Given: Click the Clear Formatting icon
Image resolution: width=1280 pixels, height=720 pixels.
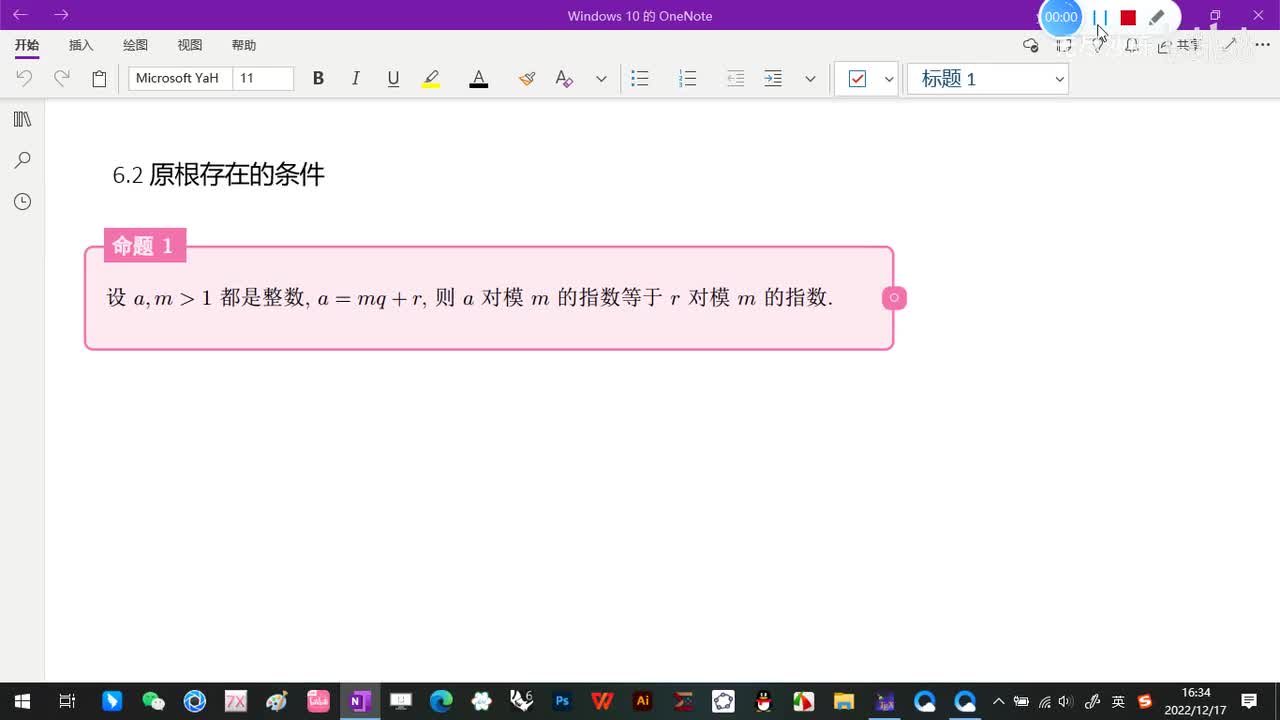Looking at the screenshot, I should click(x=564, y=78).
